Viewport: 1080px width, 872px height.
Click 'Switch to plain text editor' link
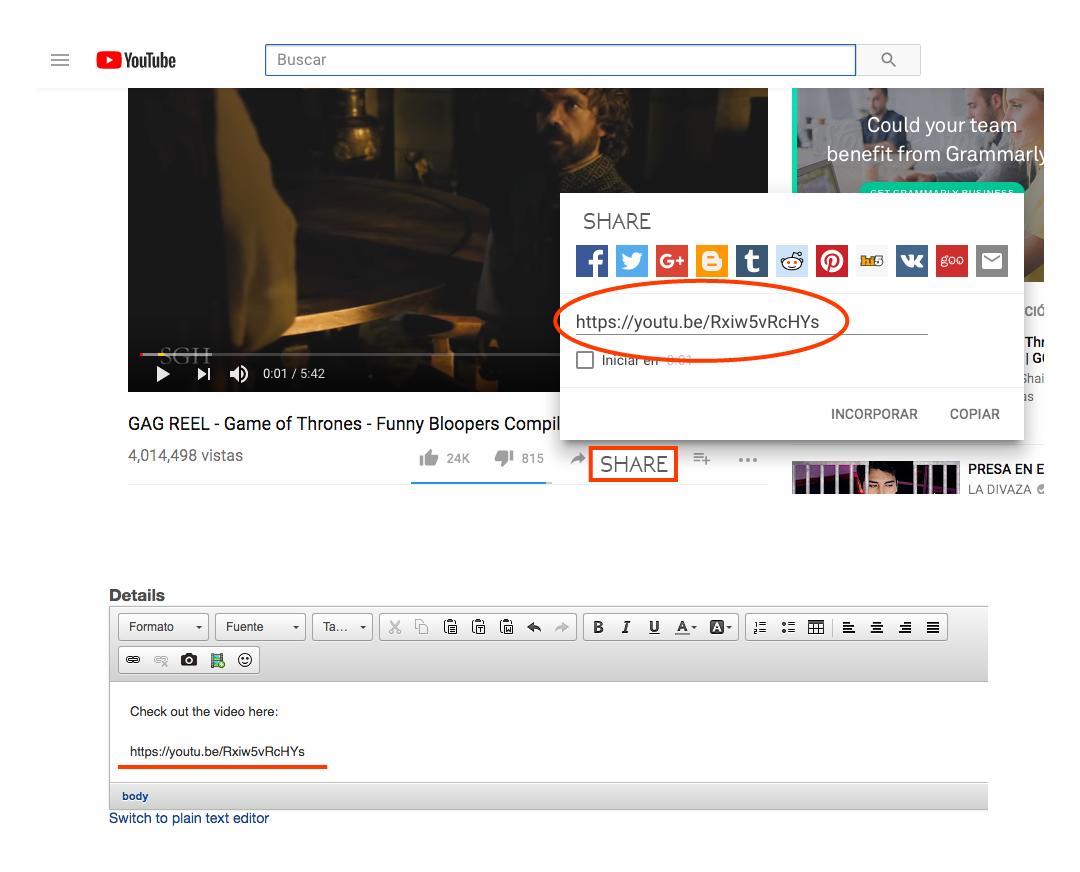189,818
